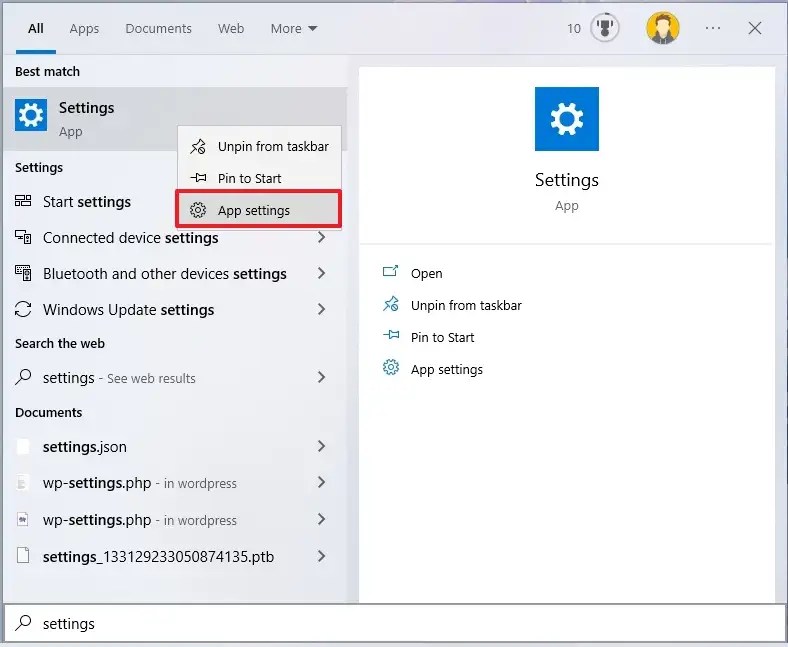Click the Start settings tiles icon
Viewport: 788px width, 647px height.
(x=23, y=201)
